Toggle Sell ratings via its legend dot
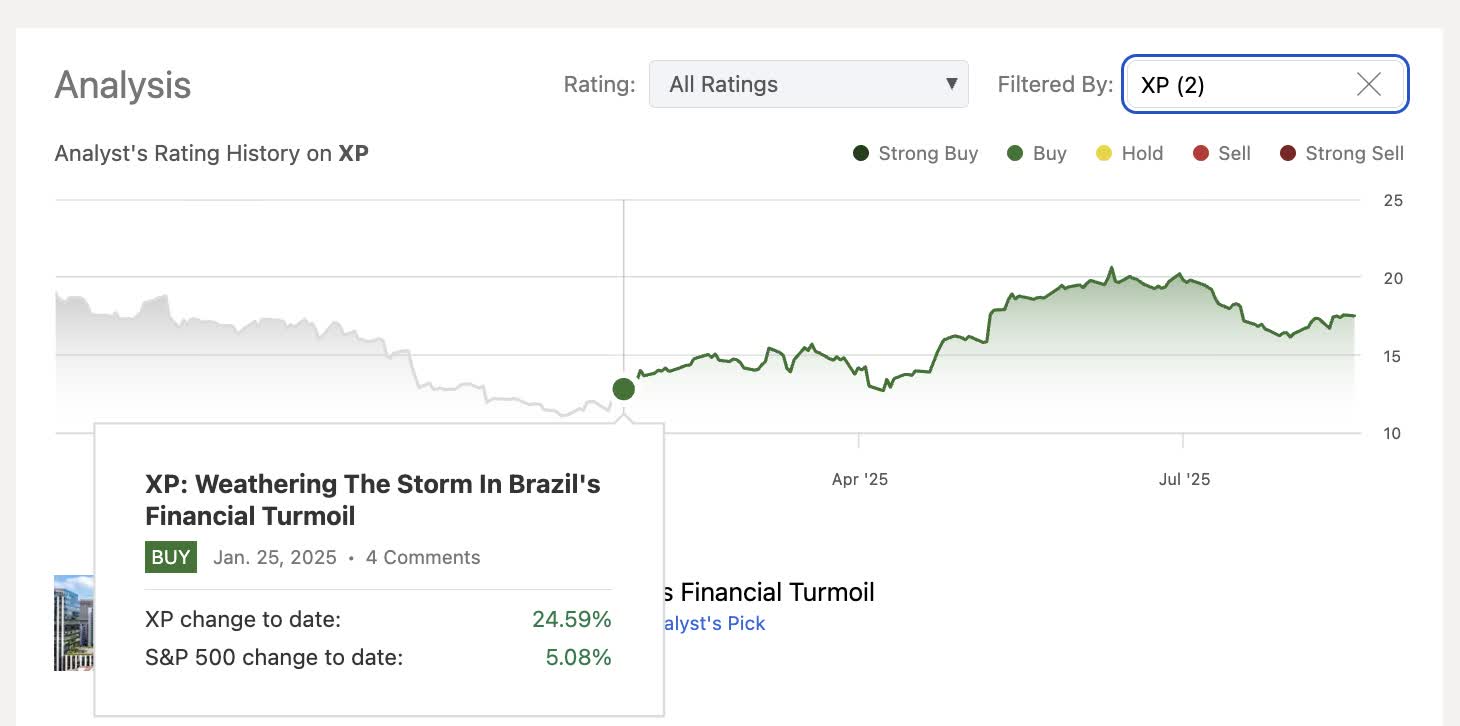The height and width of the screenshot is (726, 1460). click(x=1199, y=153)
